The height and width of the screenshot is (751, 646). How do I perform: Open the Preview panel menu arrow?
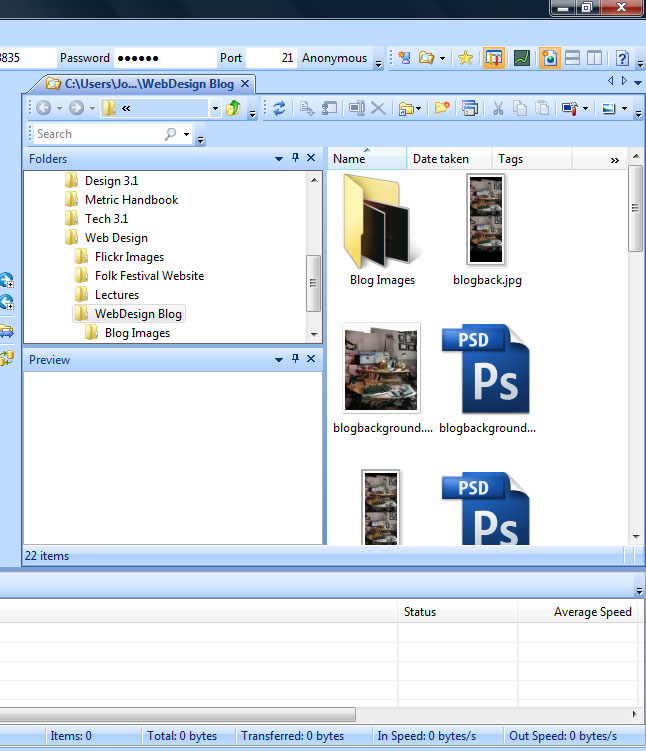pos(279,359)
